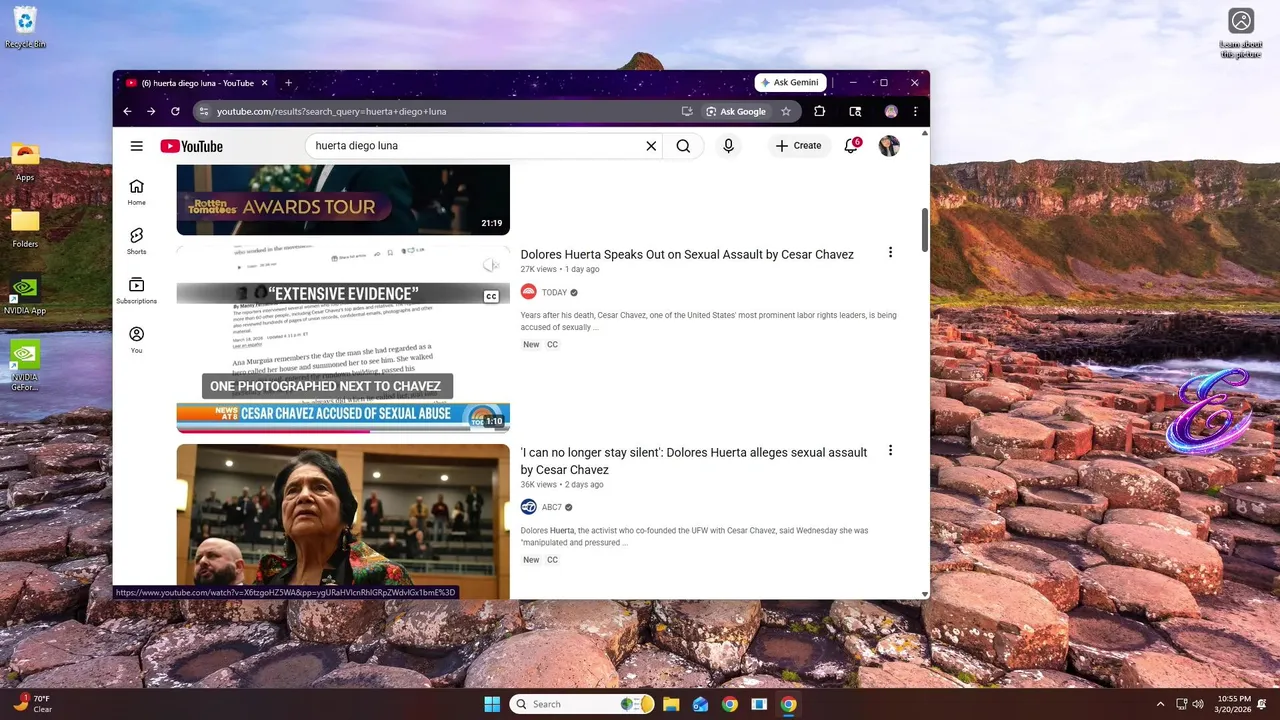Open the YouTube account avatar menu
This screenshot has height=720, width=1280.
(x=889, y=146)
